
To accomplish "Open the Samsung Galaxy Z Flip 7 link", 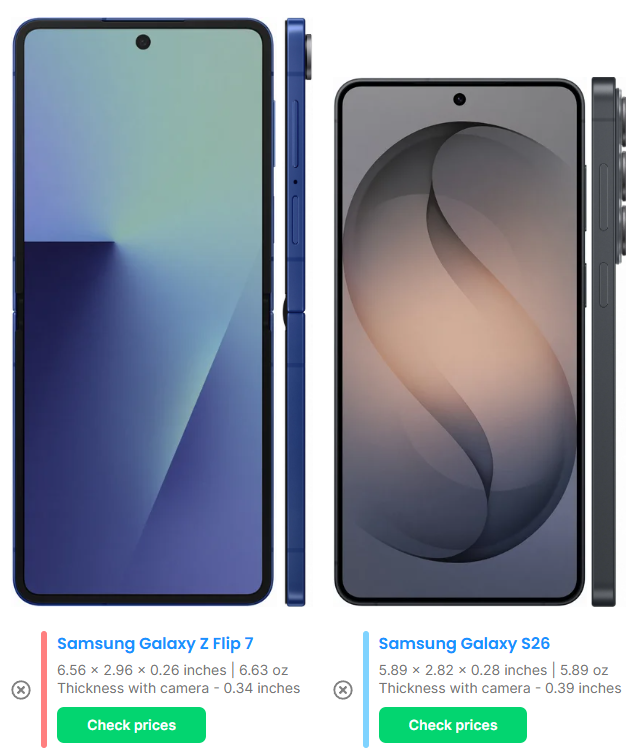I will (x=155, y=643).
